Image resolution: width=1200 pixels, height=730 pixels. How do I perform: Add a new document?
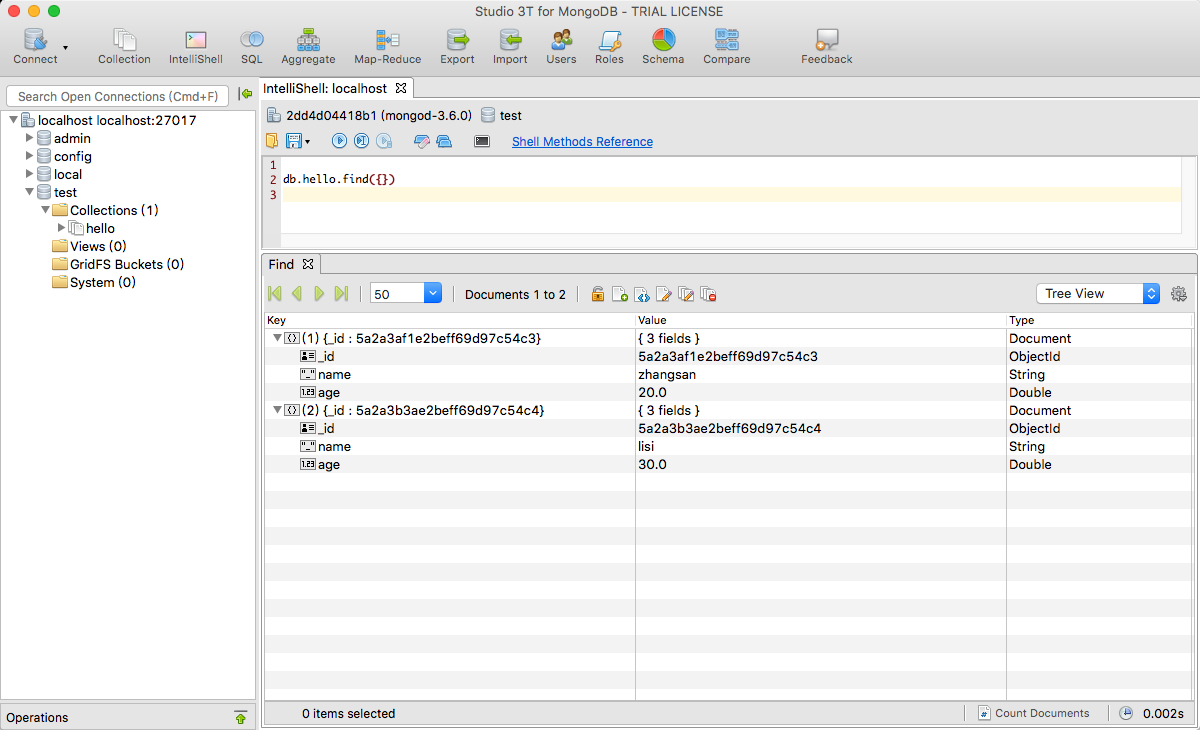point(619,293)
